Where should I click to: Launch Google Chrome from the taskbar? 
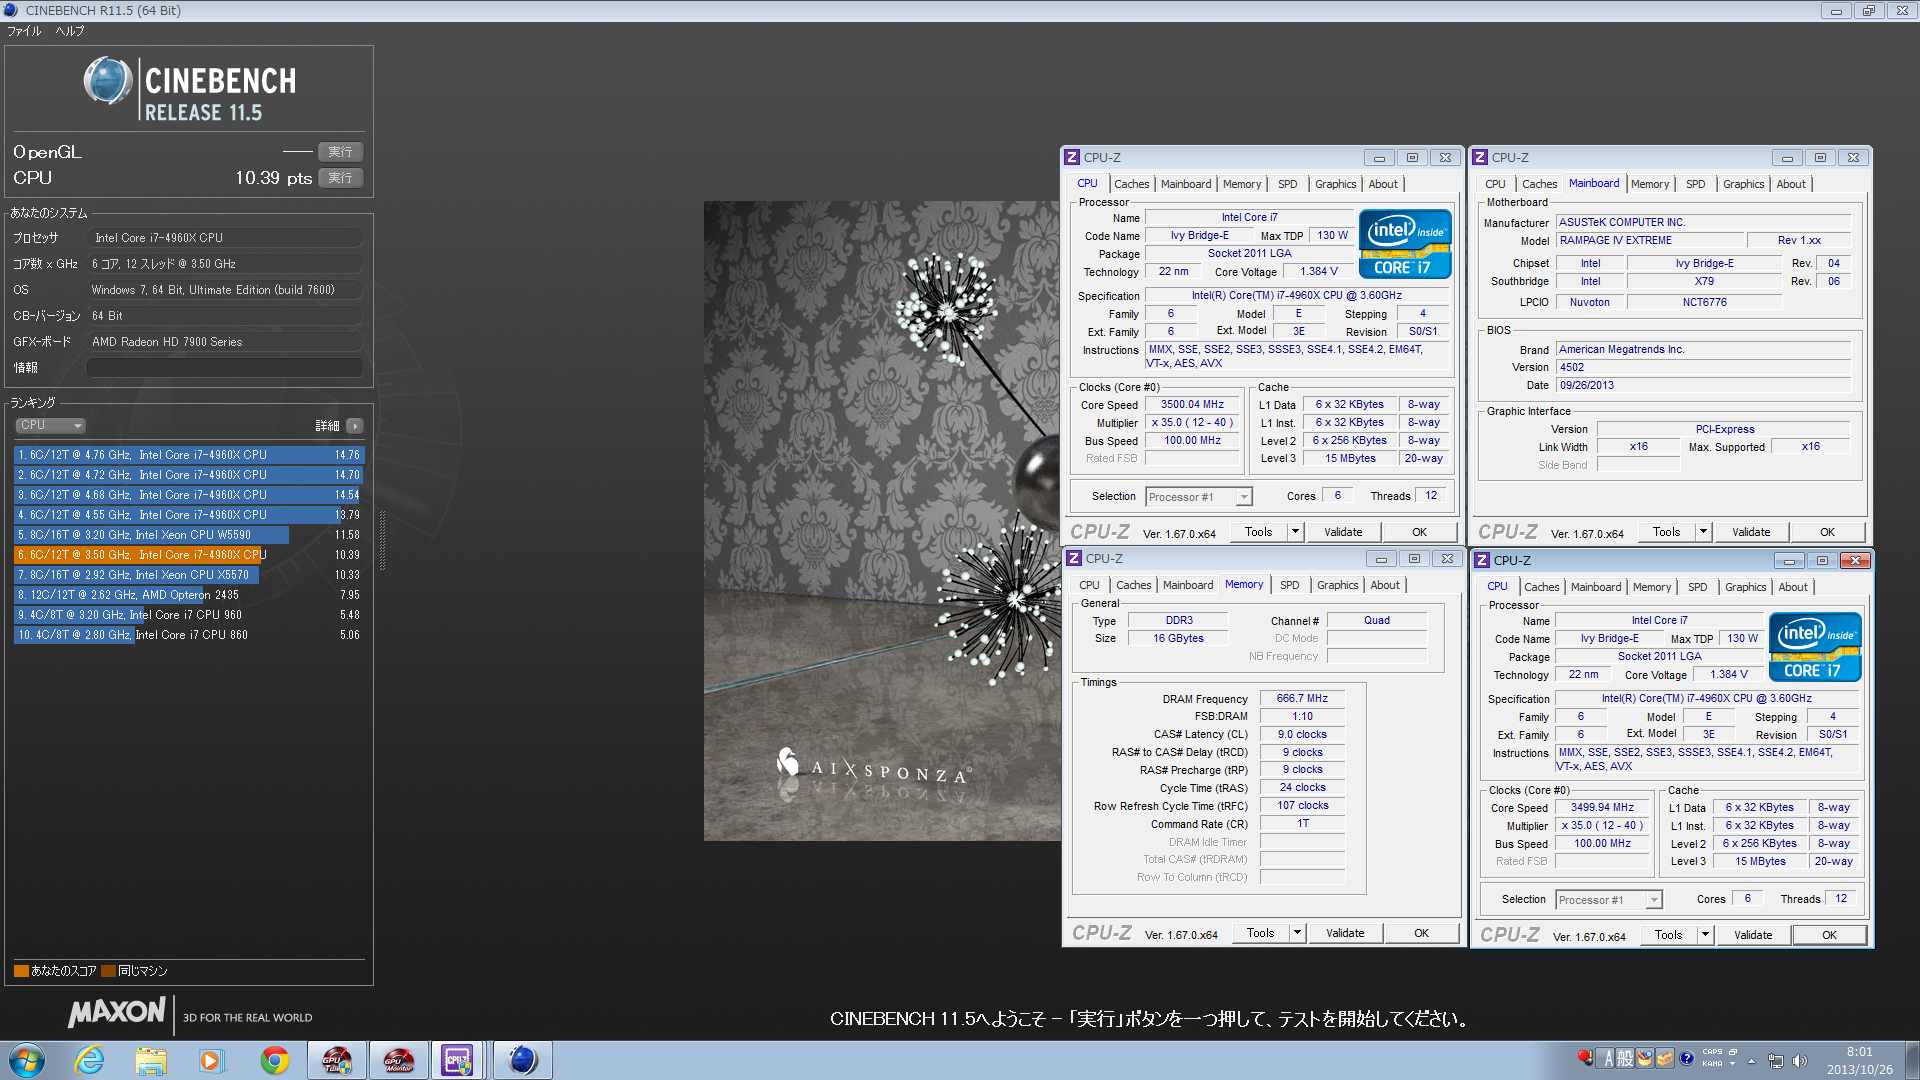(274, 1060)
